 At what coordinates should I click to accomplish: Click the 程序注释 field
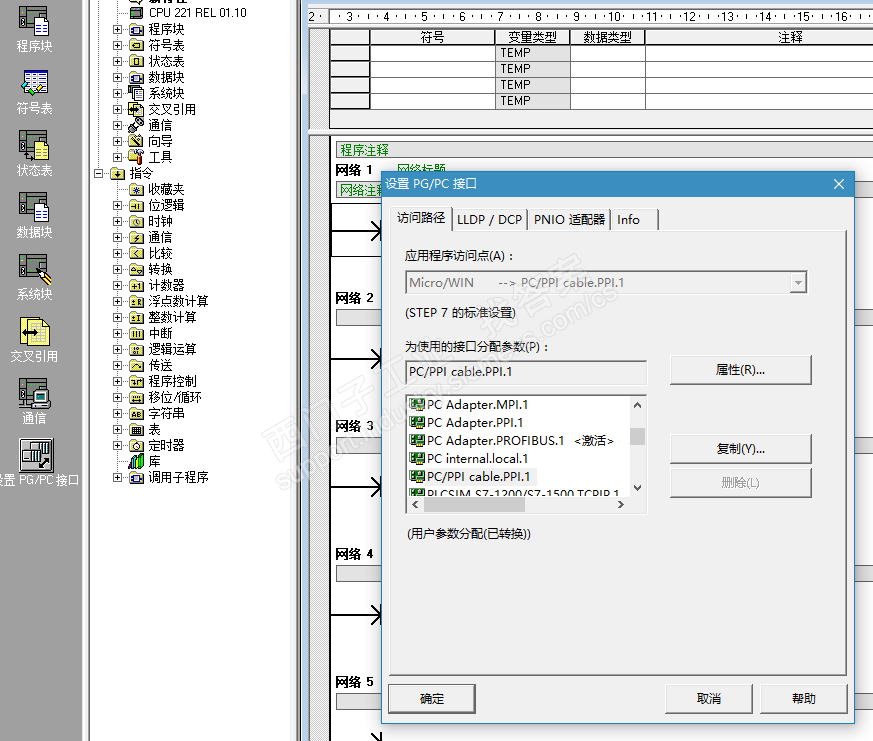click(604, 150)
